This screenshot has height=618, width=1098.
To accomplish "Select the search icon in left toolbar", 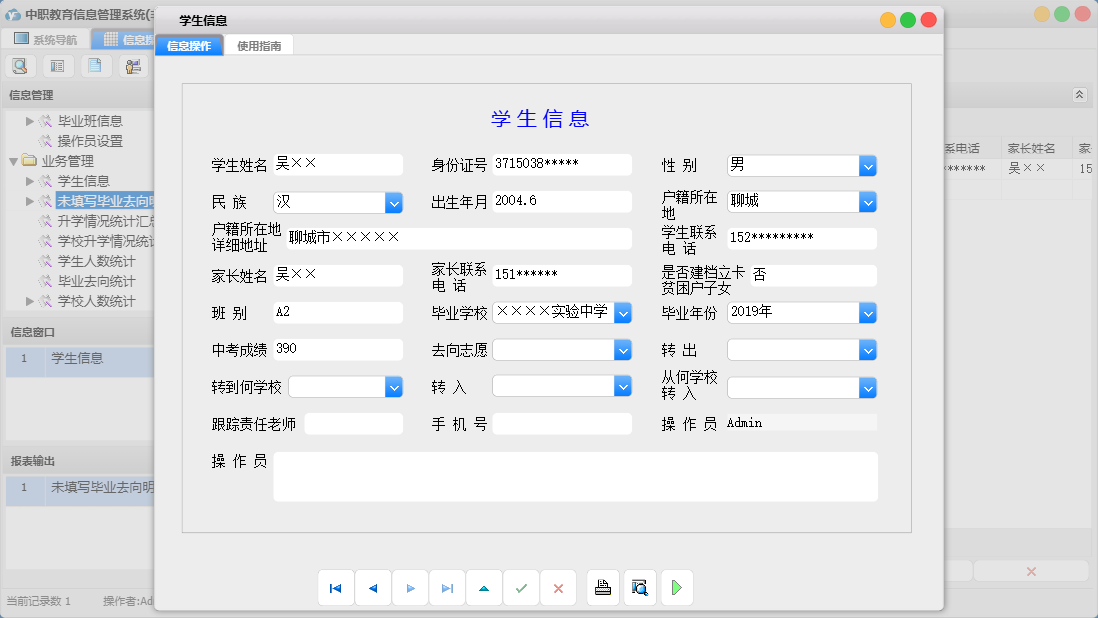I will 20,65.
